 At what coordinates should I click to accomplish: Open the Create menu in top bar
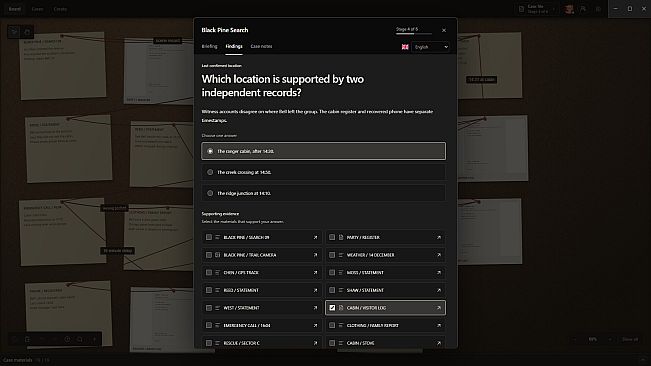click(60, 9)
